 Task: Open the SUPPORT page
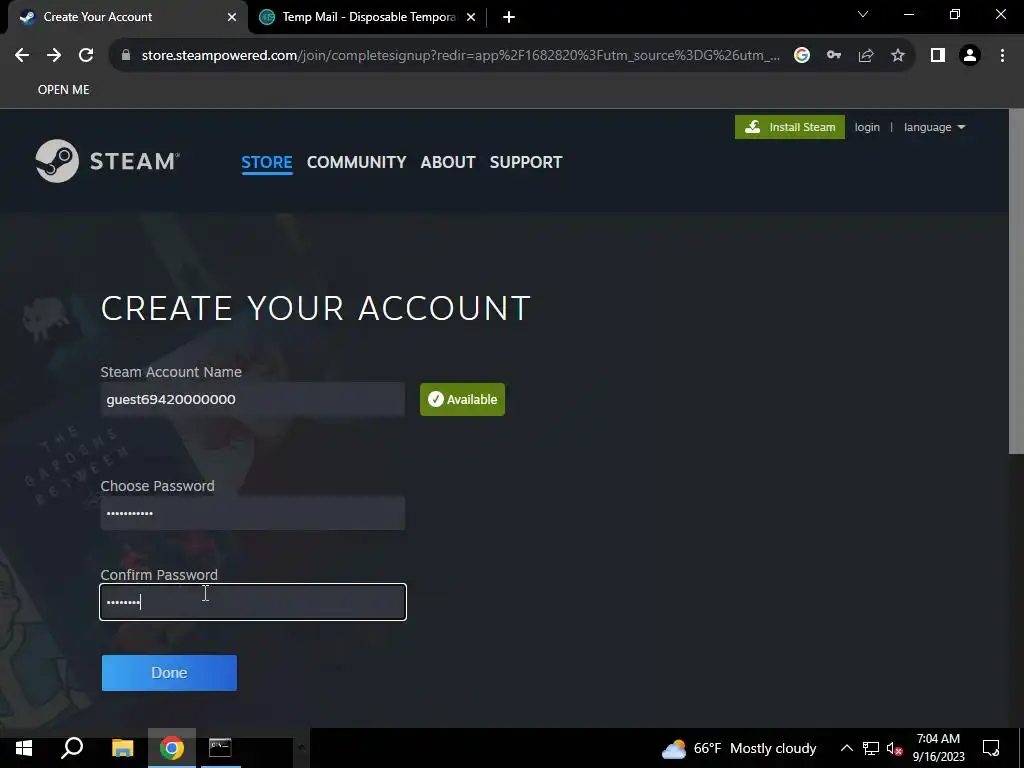click(x=526, y=162)
